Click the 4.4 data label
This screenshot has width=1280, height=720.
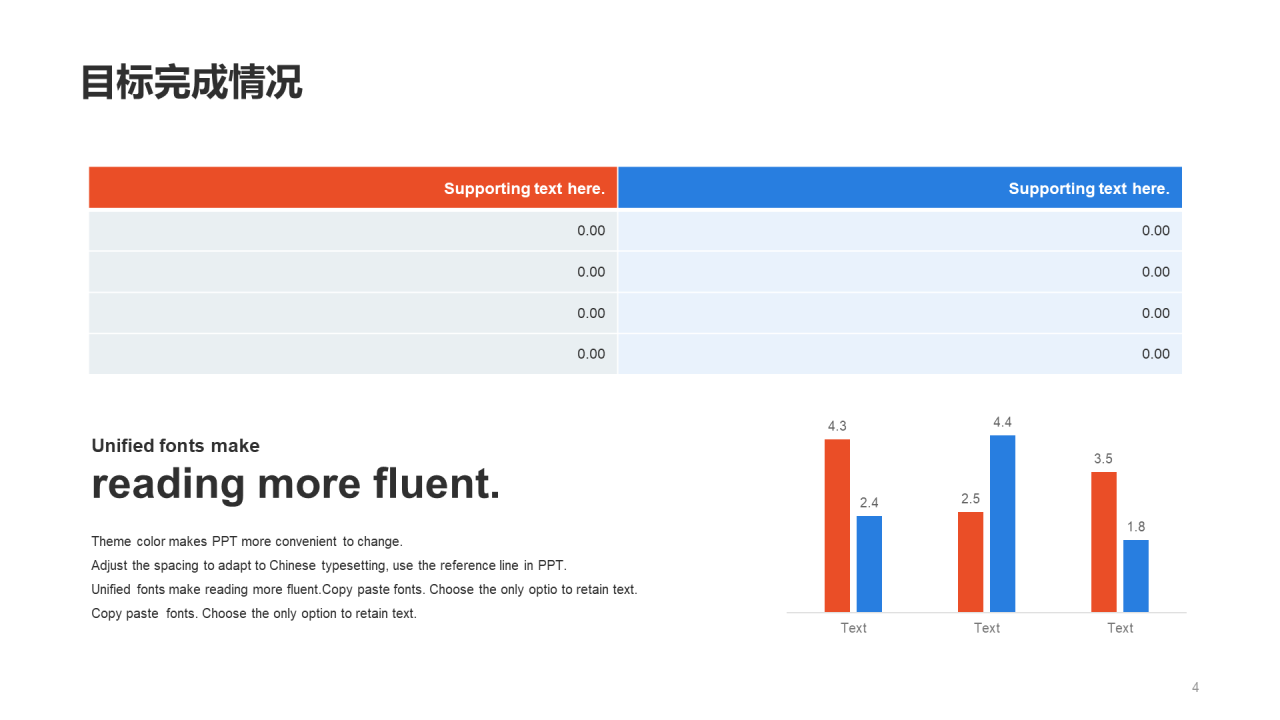(x=1002, y=422)
